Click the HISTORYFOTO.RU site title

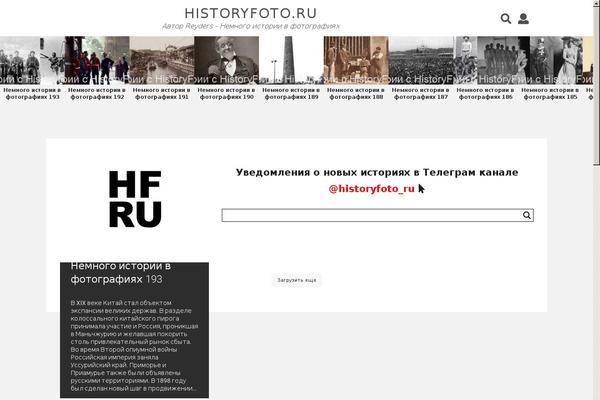(x=251, y=13)
